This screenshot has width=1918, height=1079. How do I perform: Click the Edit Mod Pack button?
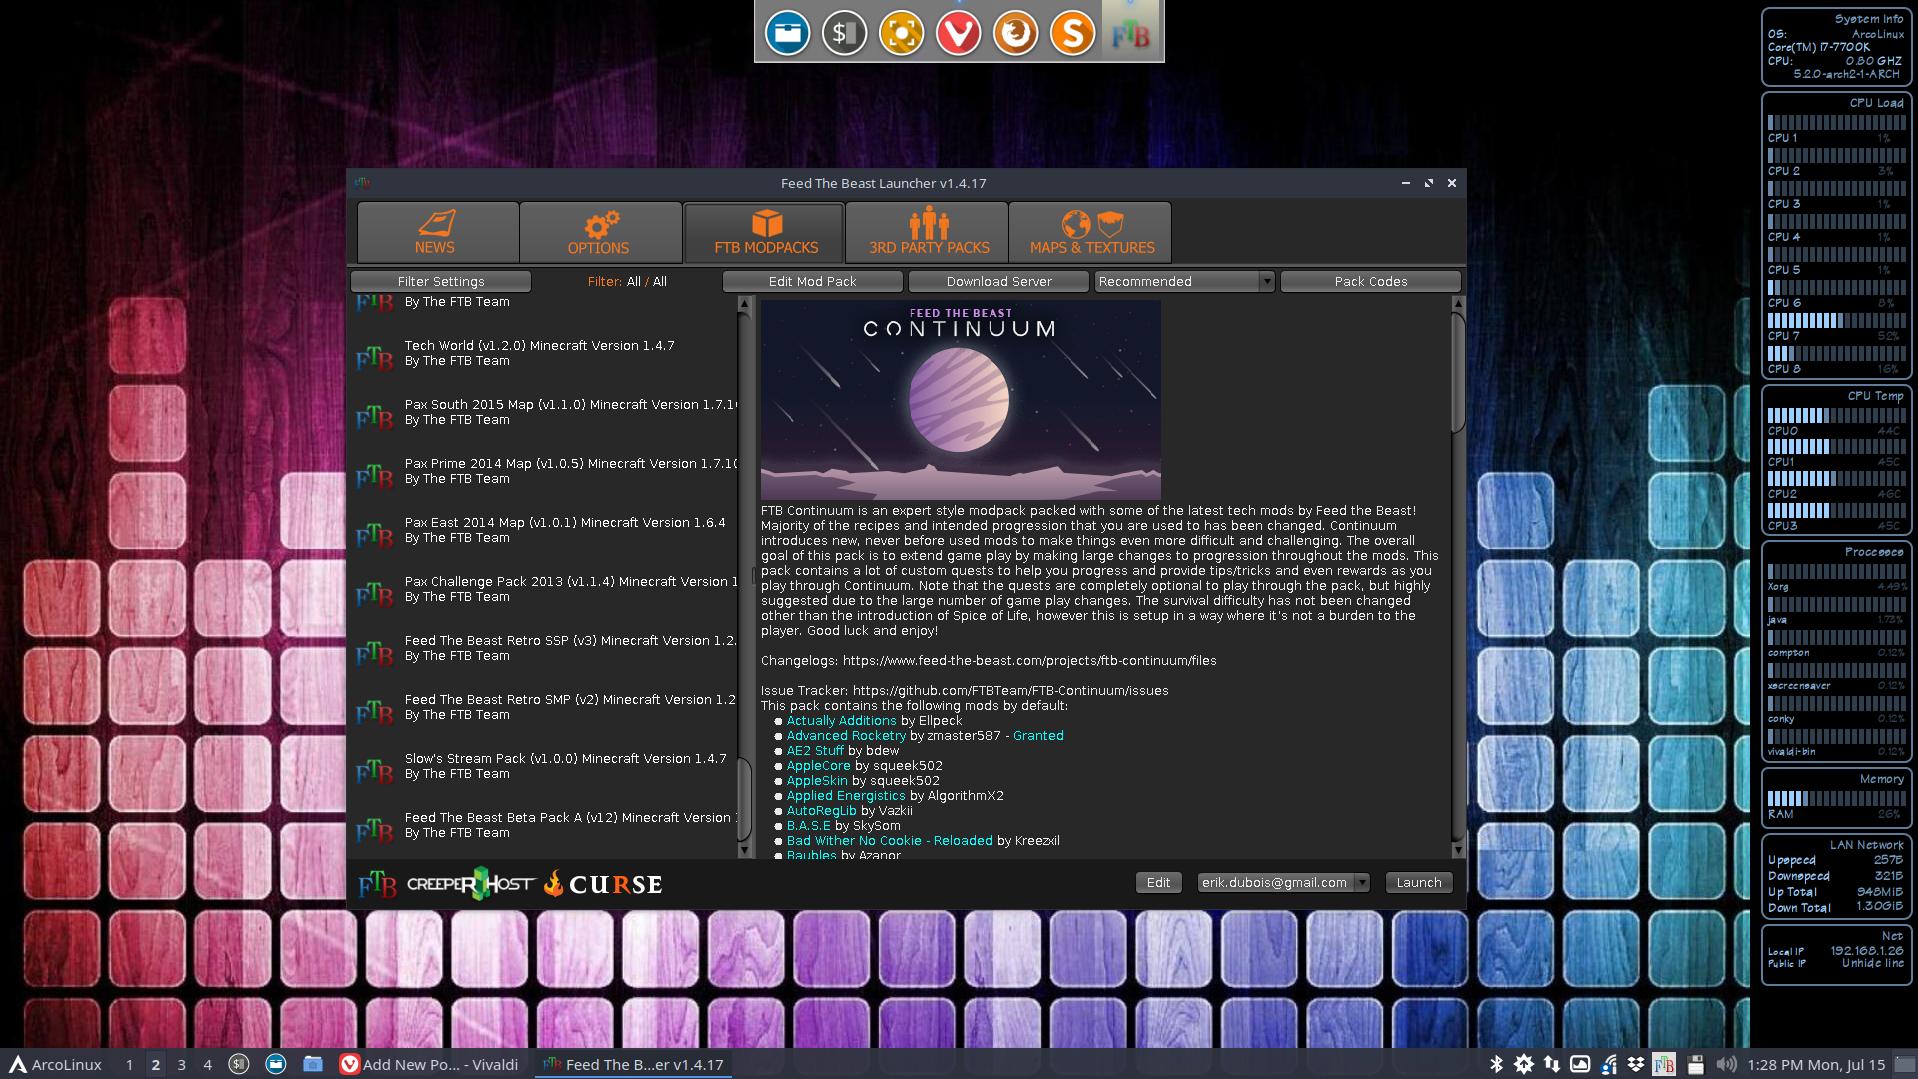(812, 281)
